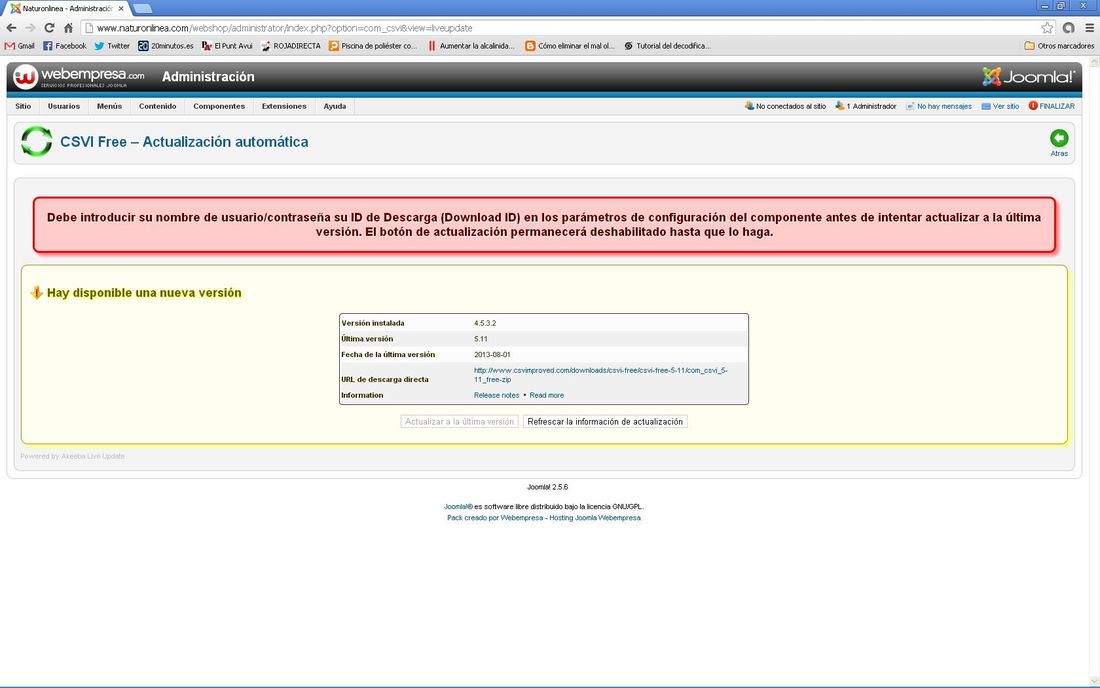This screenshot has height=688, width=1100.
Task: Click Refrescar la información de actualización button
Action: click(x=605, y=421)
